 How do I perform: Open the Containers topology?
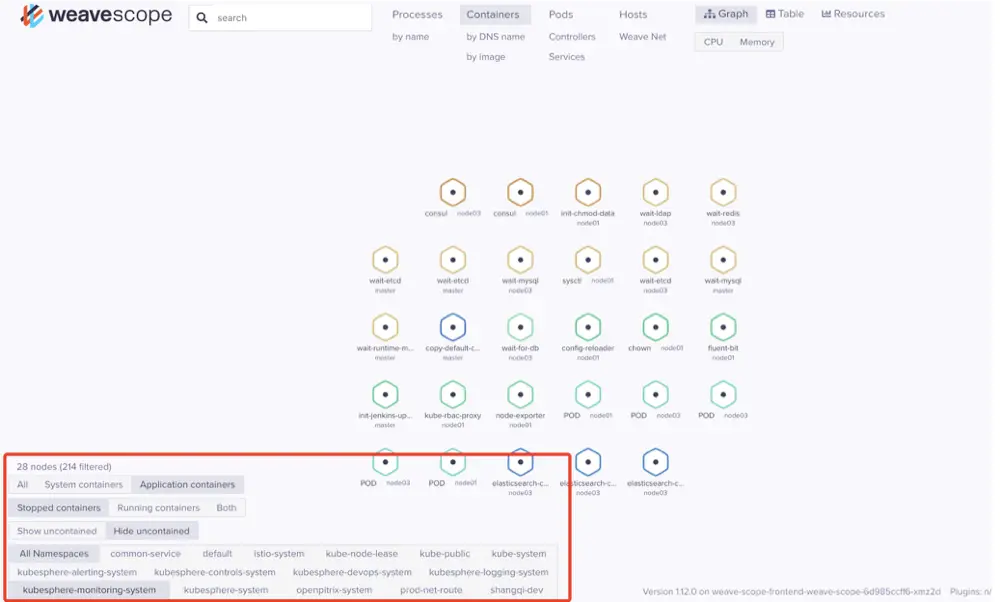pos(493,15)
